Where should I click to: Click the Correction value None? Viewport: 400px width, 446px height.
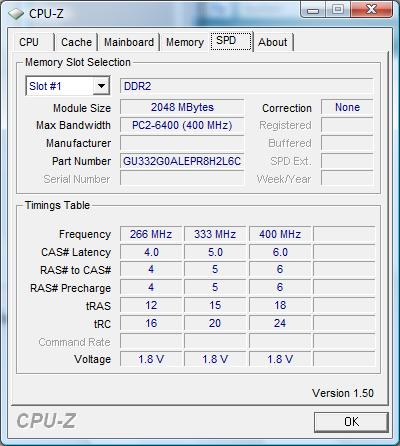(347, 107)
